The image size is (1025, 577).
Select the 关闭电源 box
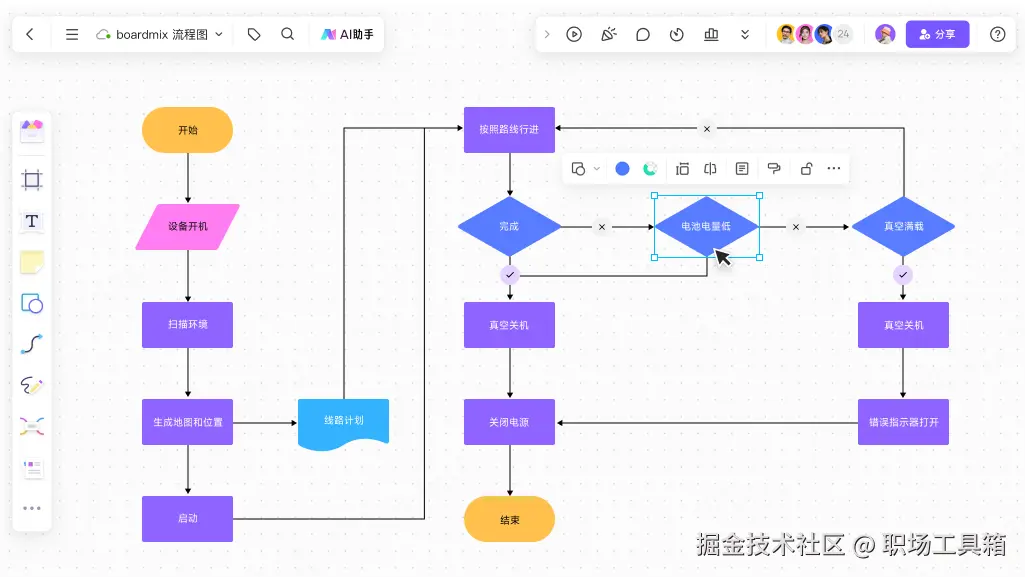click(509, 422)
